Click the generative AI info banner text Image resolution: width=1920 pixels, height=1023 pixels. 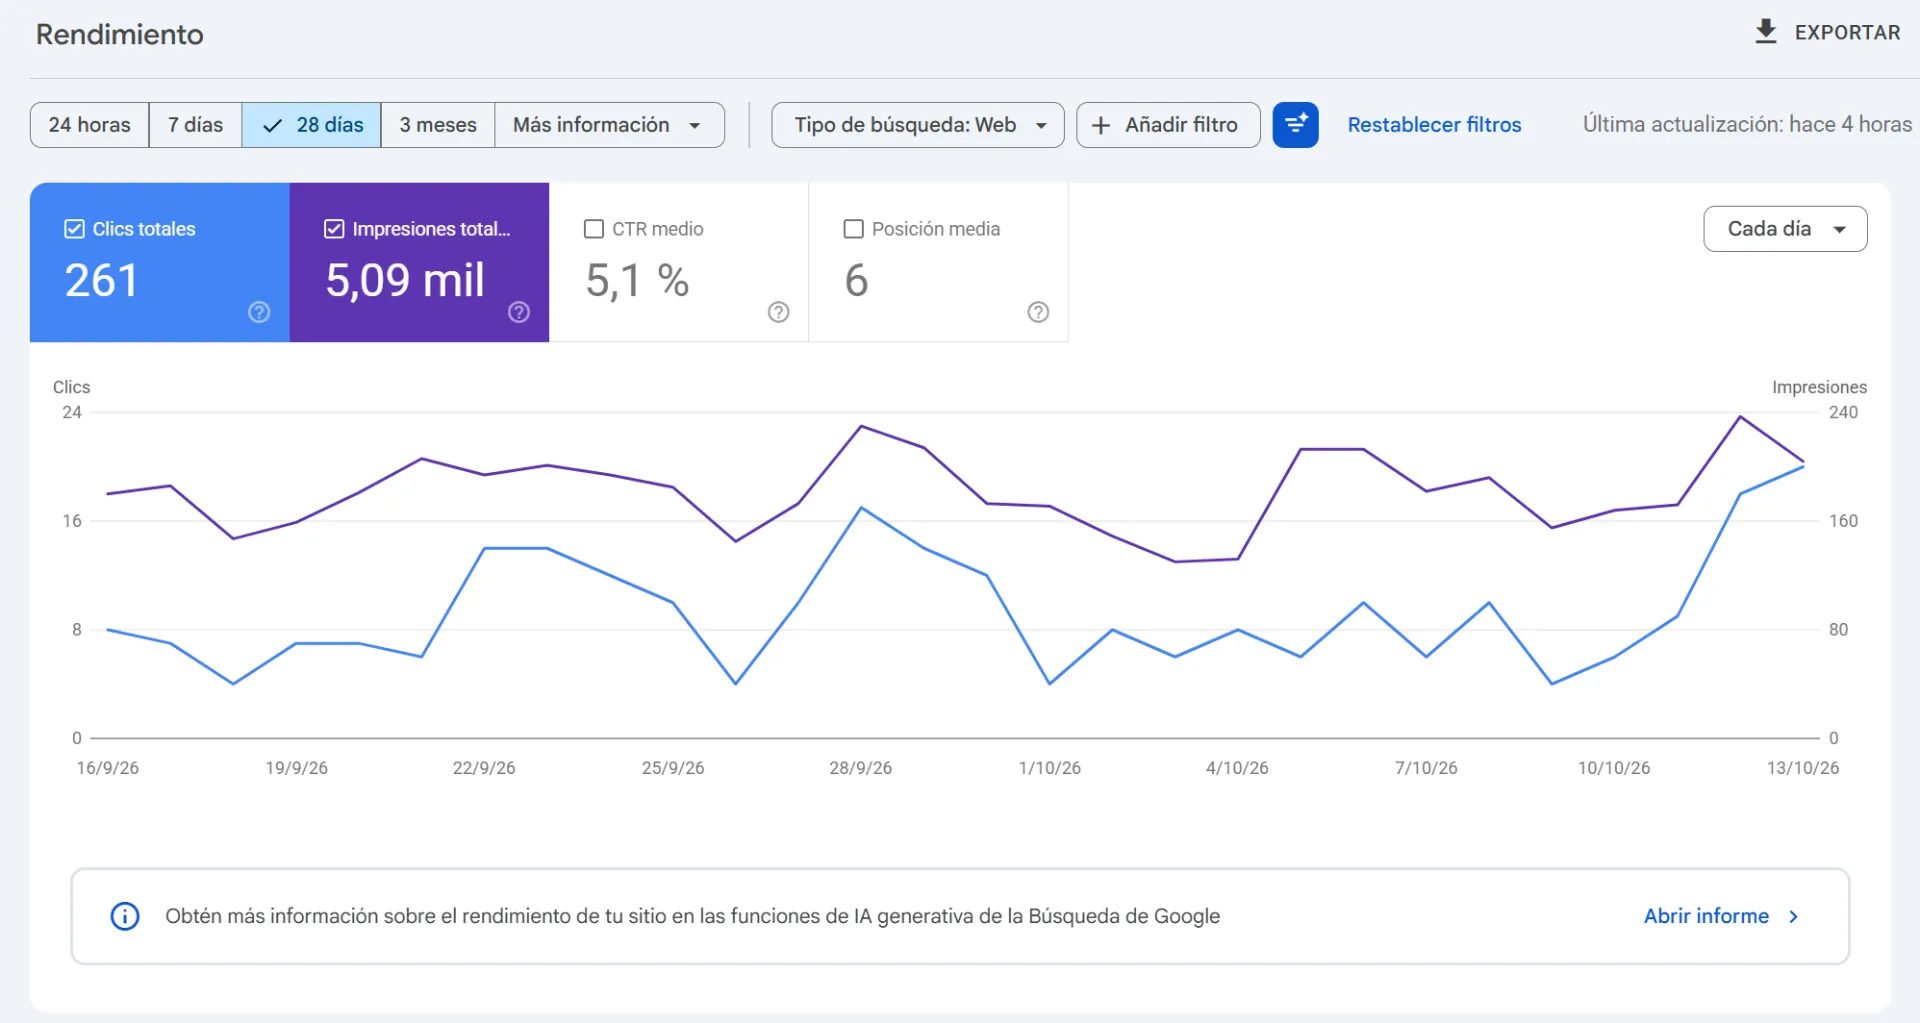pos(692,916)
